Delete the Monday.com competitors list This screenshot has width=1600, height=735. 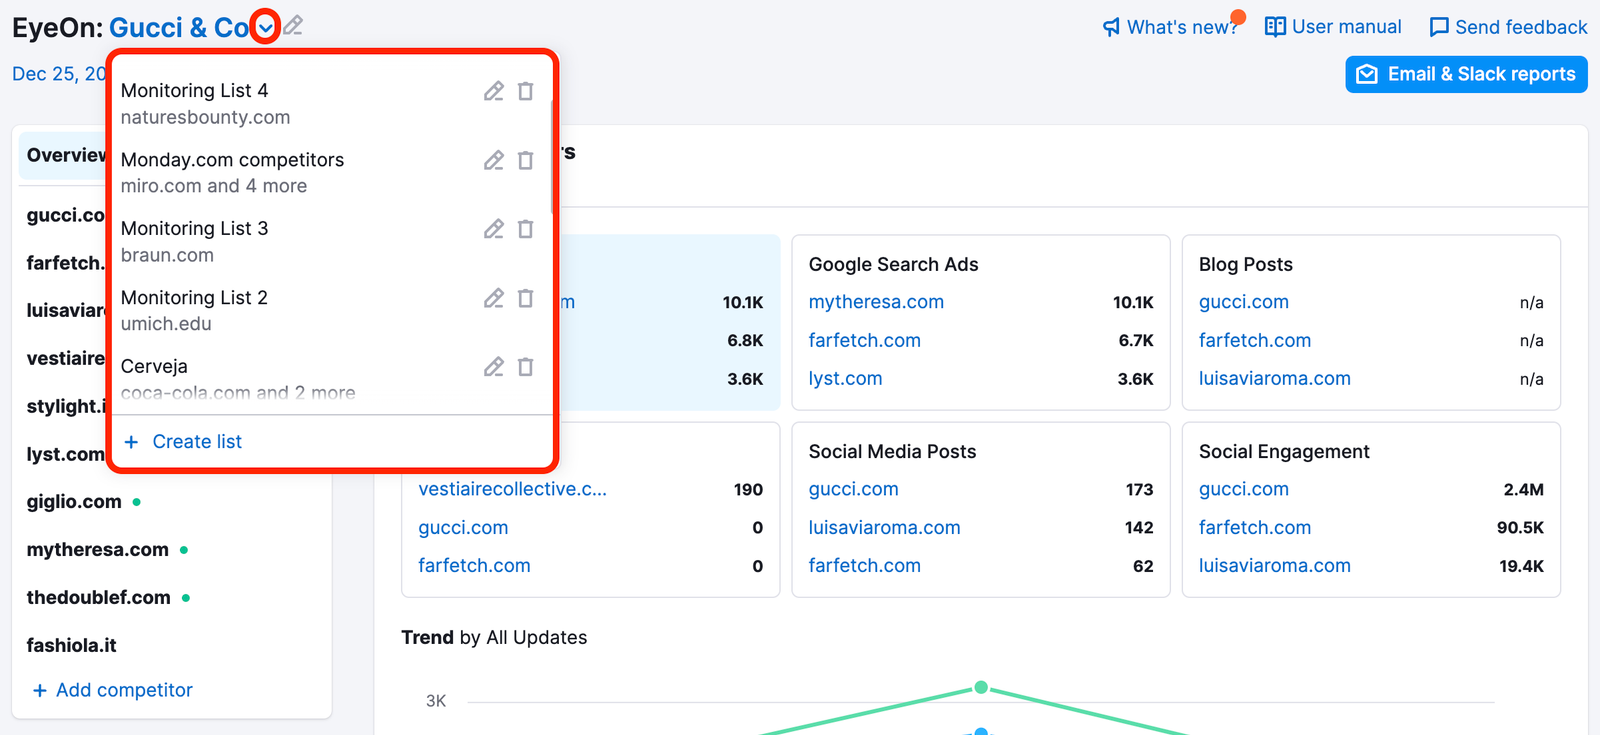pyautogui.click(x=526, y=160)
